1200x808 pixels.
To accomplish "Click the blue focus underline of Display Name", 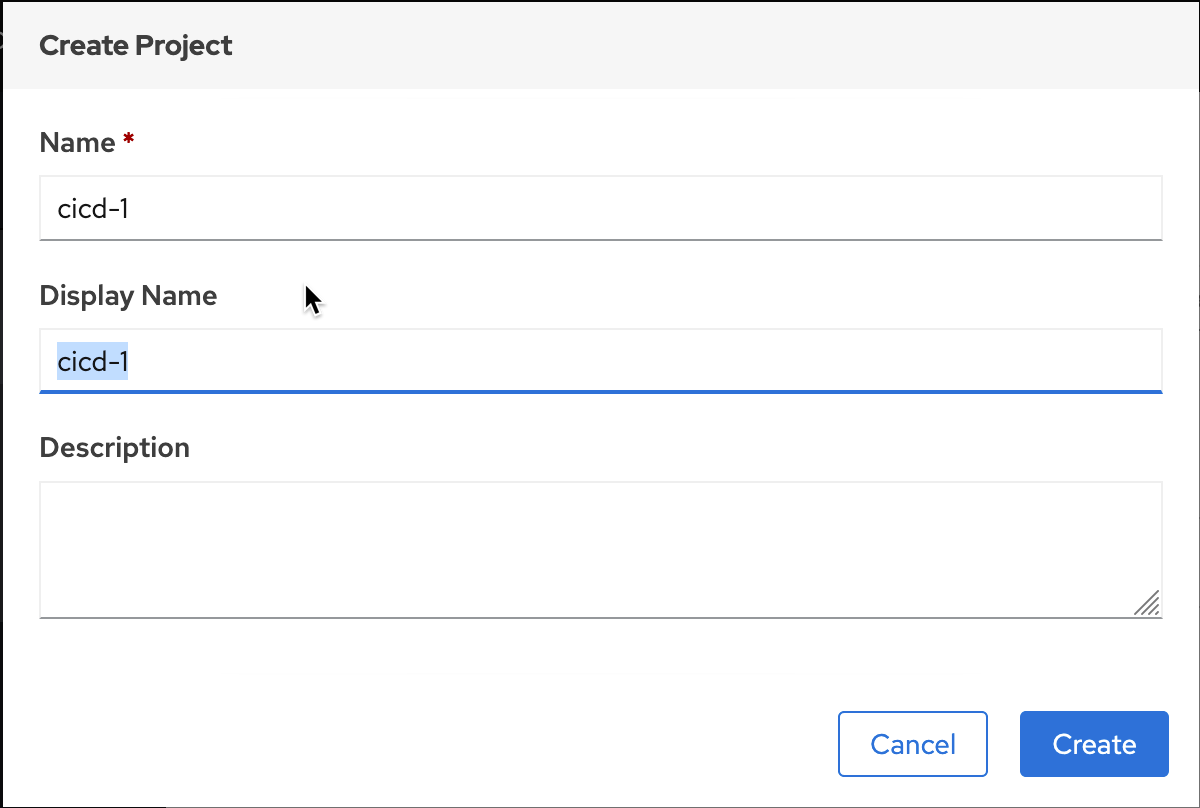I will point(601,392).
